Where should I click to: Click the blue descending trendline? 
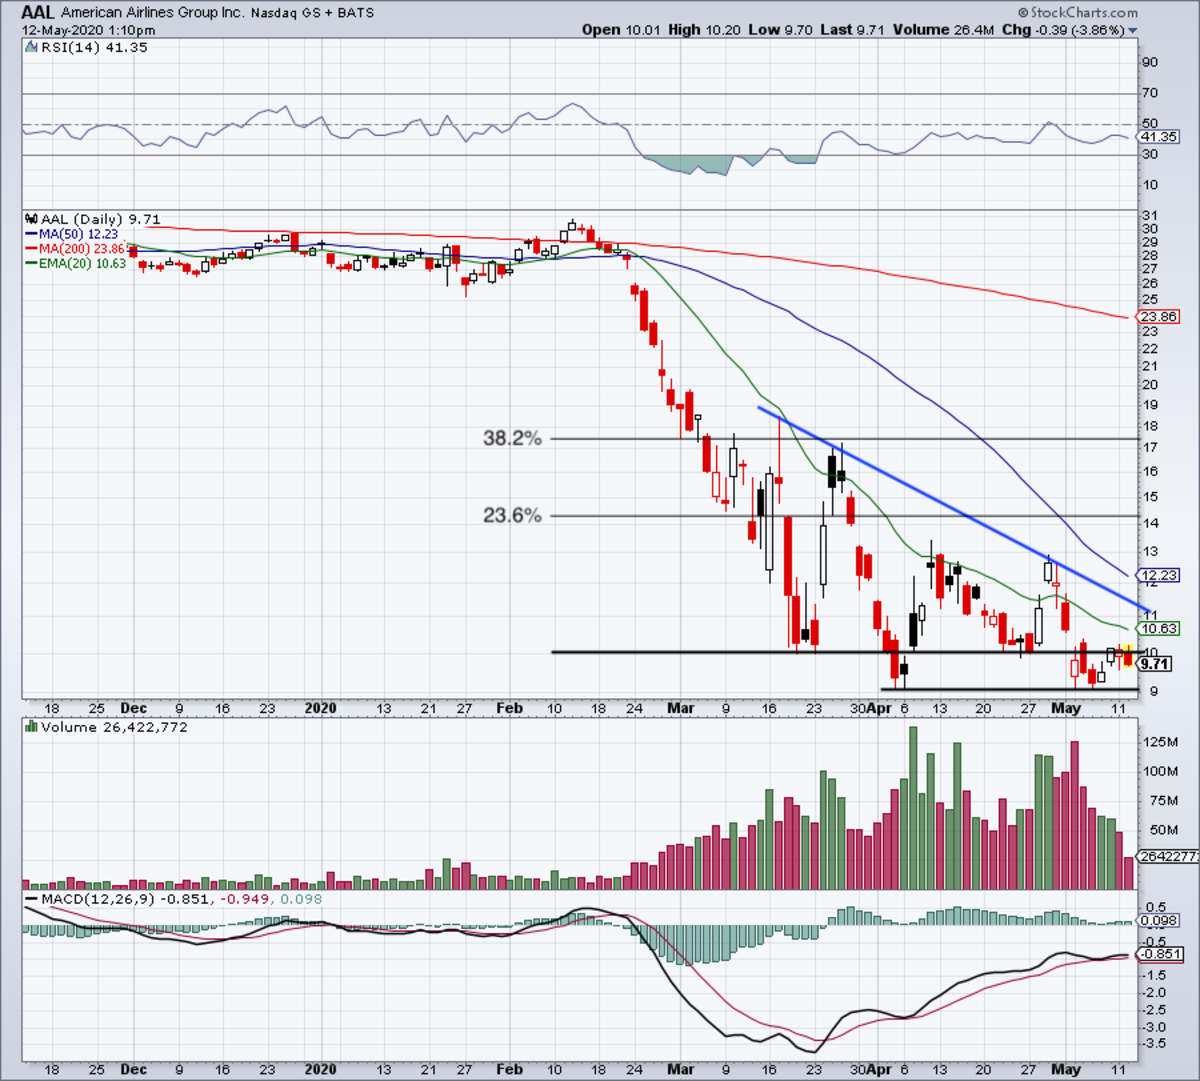pos(950,507)
